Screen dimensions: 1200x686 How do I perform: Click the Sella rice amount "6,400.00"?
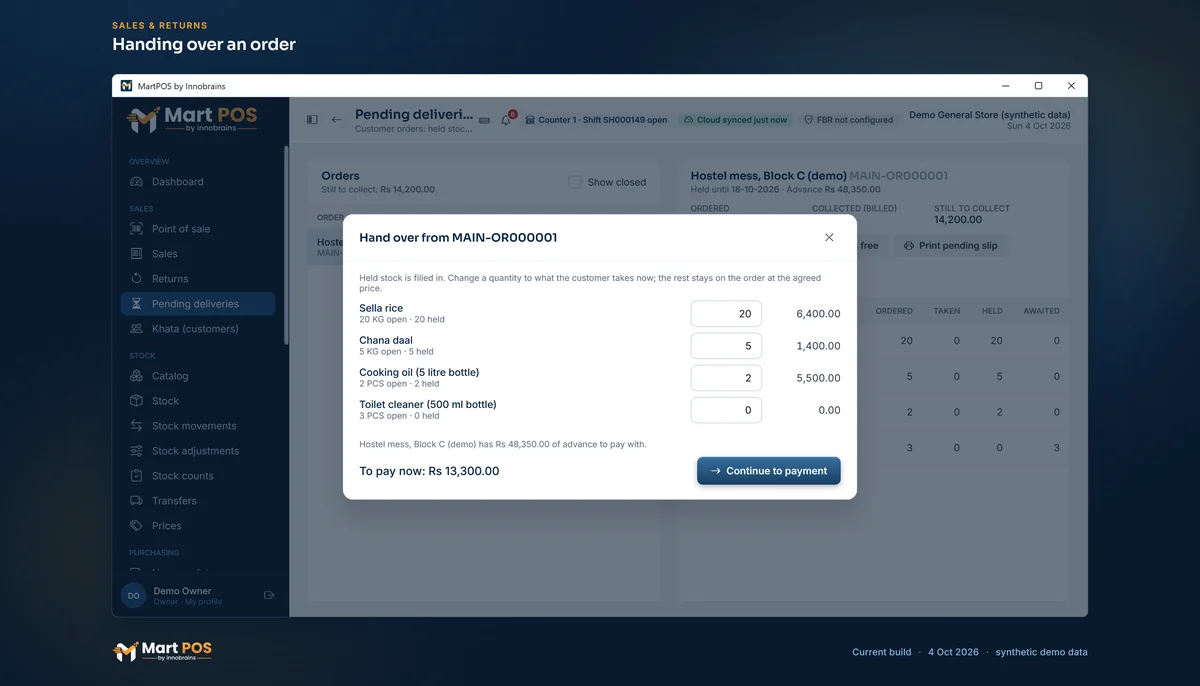(x=819, y=314)
